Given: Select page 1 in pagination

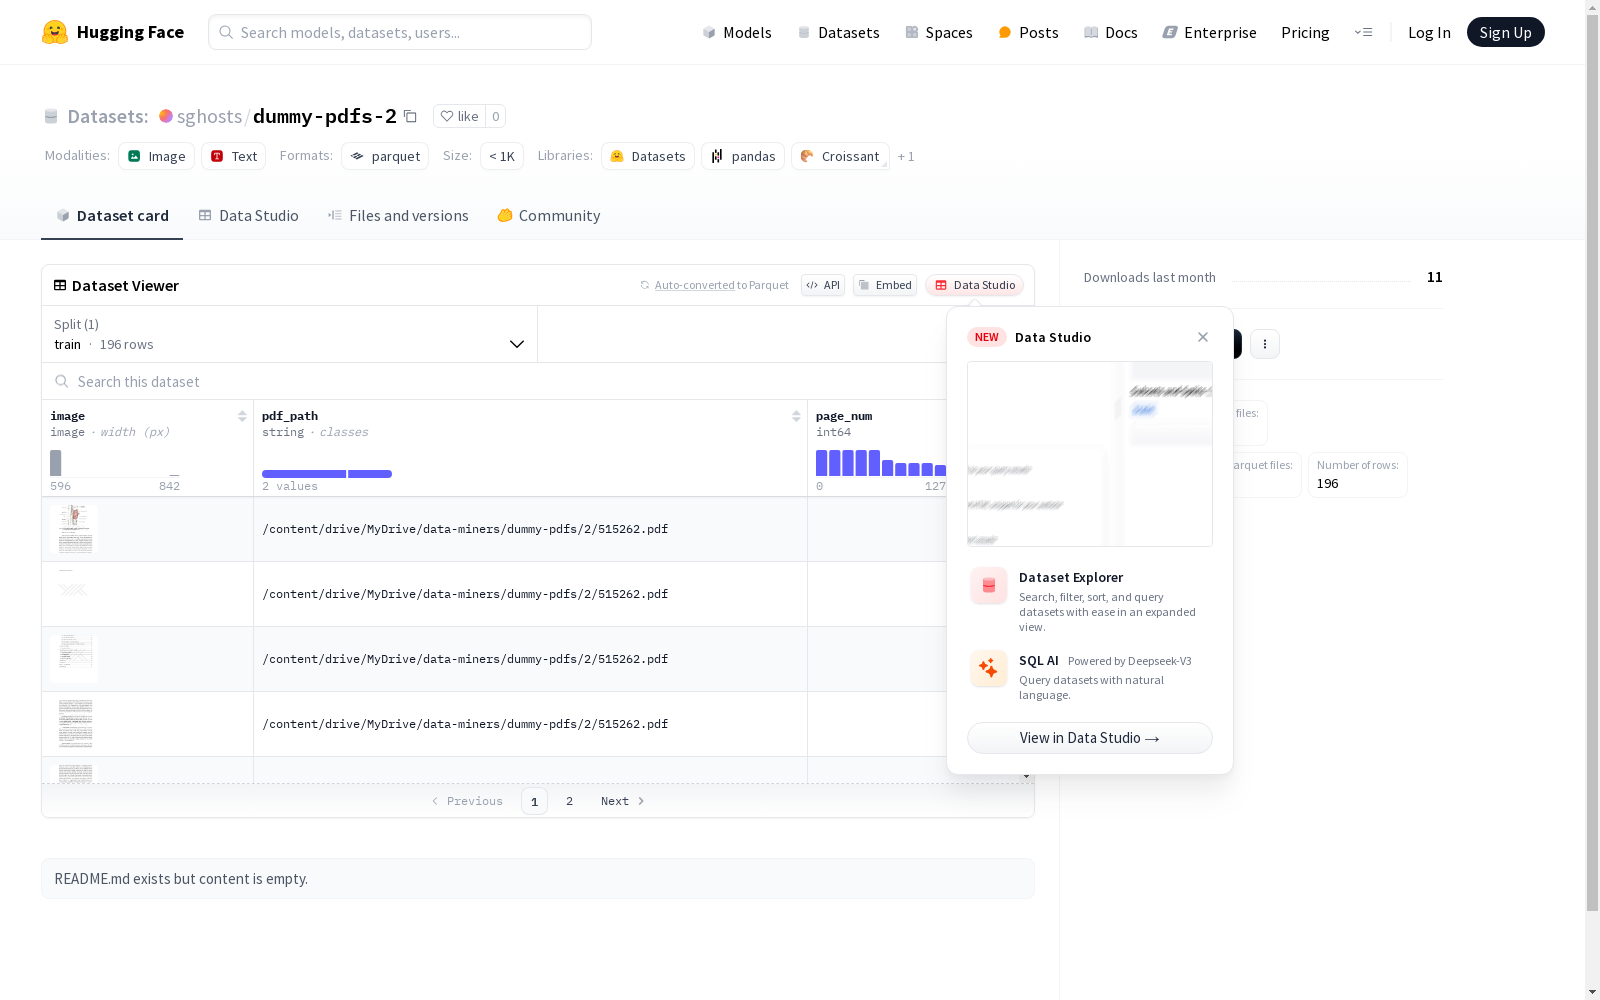Looking at the screenshot, I should point(534,801).
